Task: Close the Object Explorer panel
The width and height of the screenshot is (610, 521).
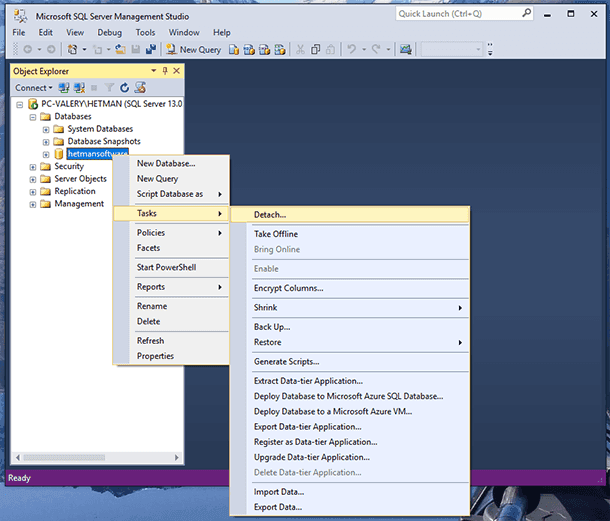Action: [176, 71]
